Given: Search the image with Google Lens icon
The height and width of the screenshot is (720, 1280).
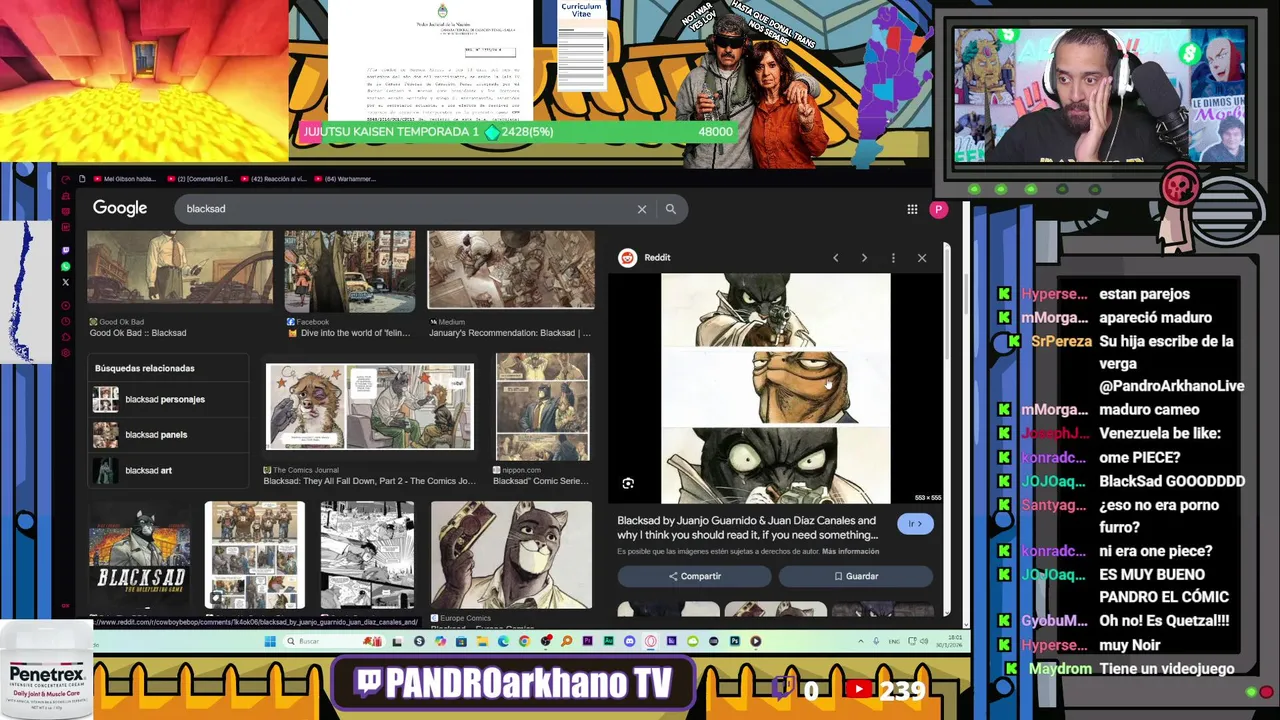Looking at the screenshot, I should [628, 483].
